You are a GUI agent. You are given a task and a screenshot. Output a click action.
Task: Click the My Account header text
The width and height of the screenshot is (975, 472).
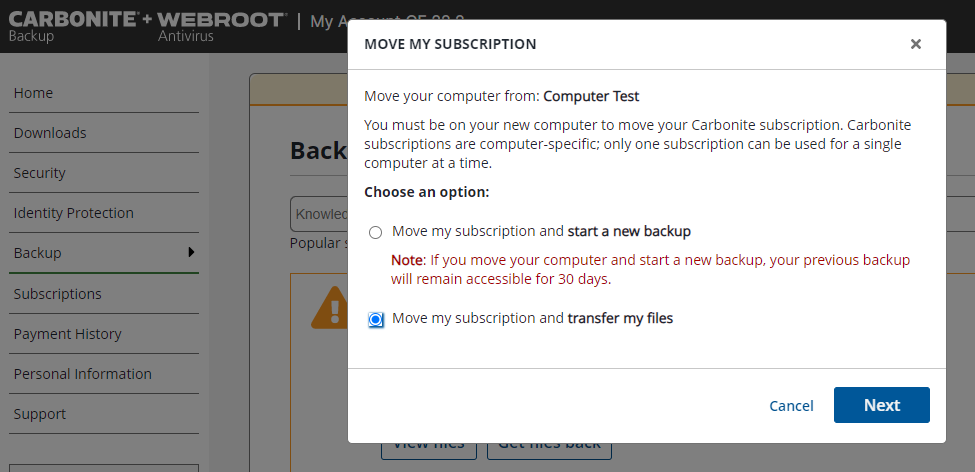[x=330, y=22]
